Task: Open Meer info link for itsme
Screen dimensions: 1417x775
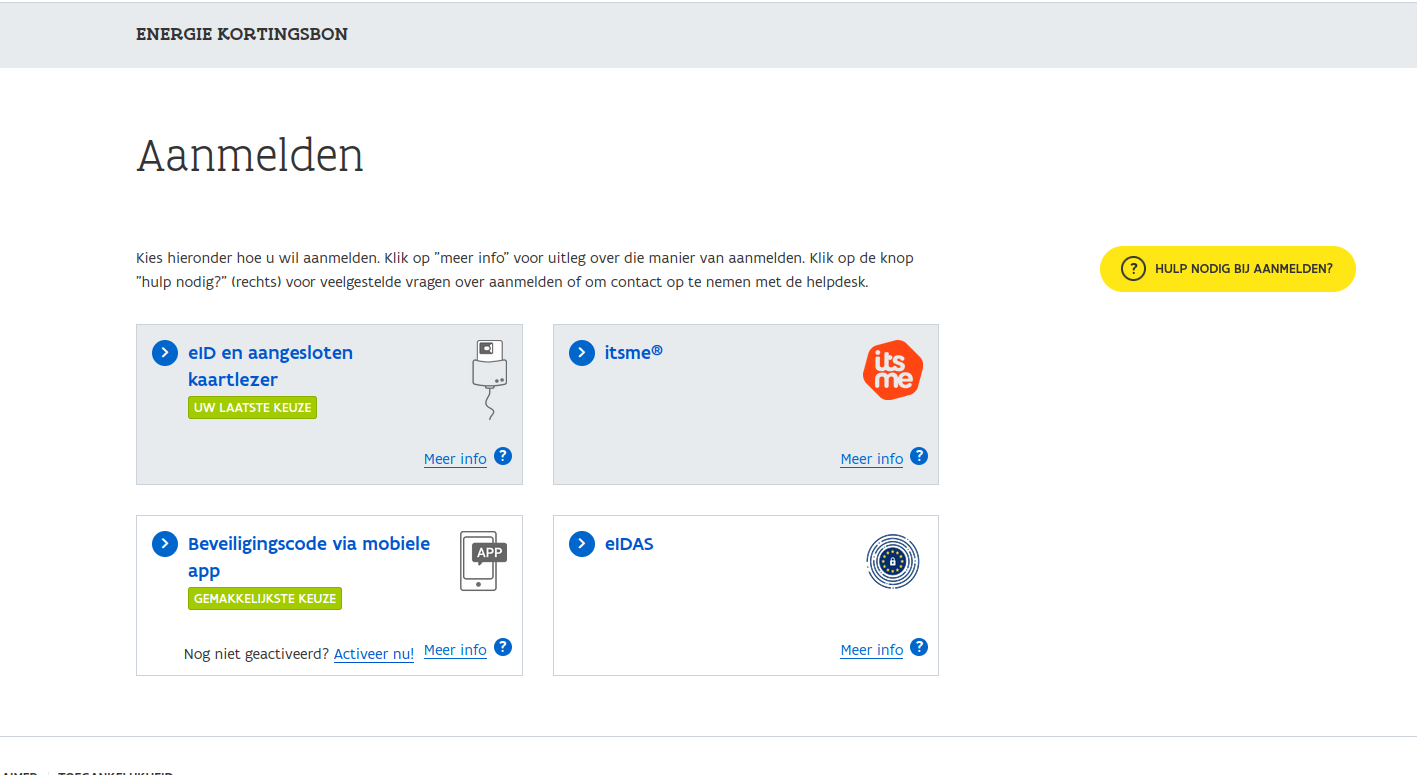Action: 871,459
